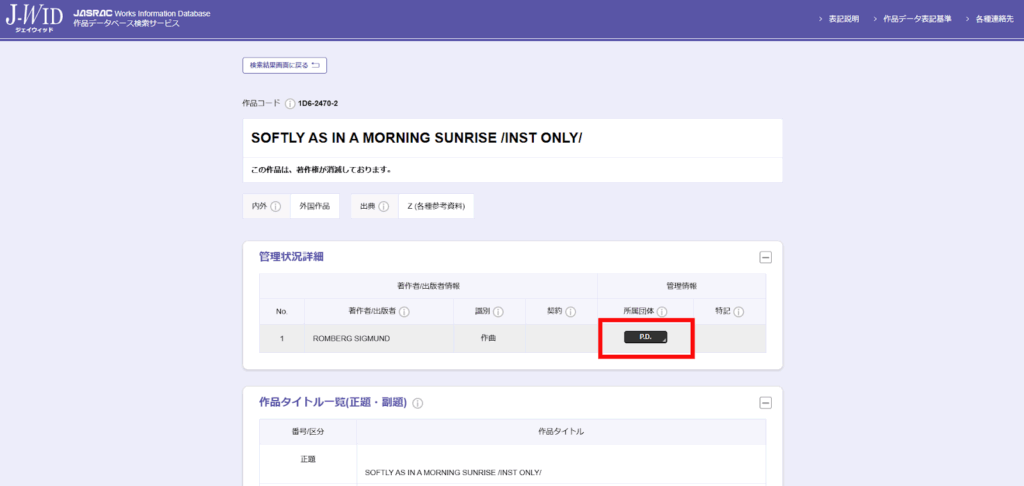1024x486 pixels.
Task: Click the ROMBERG SIGMUND author cell
Action: click(x=351, y=339)
